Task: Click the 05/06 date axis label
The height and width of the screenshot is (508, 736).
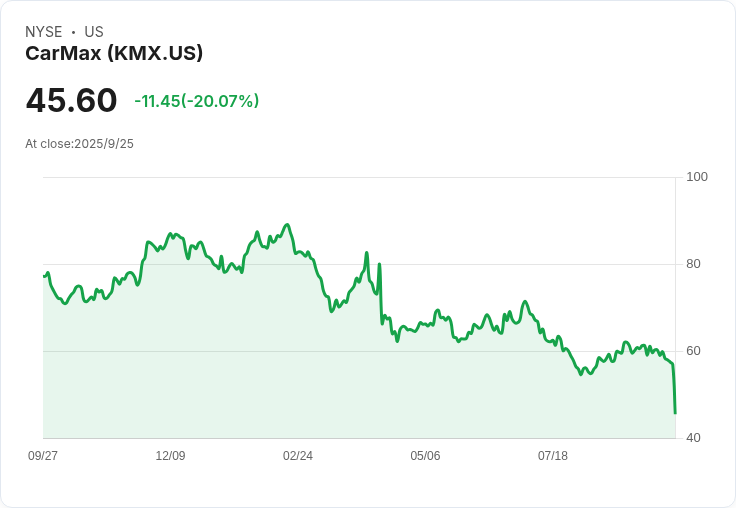Action: (425, 456)
